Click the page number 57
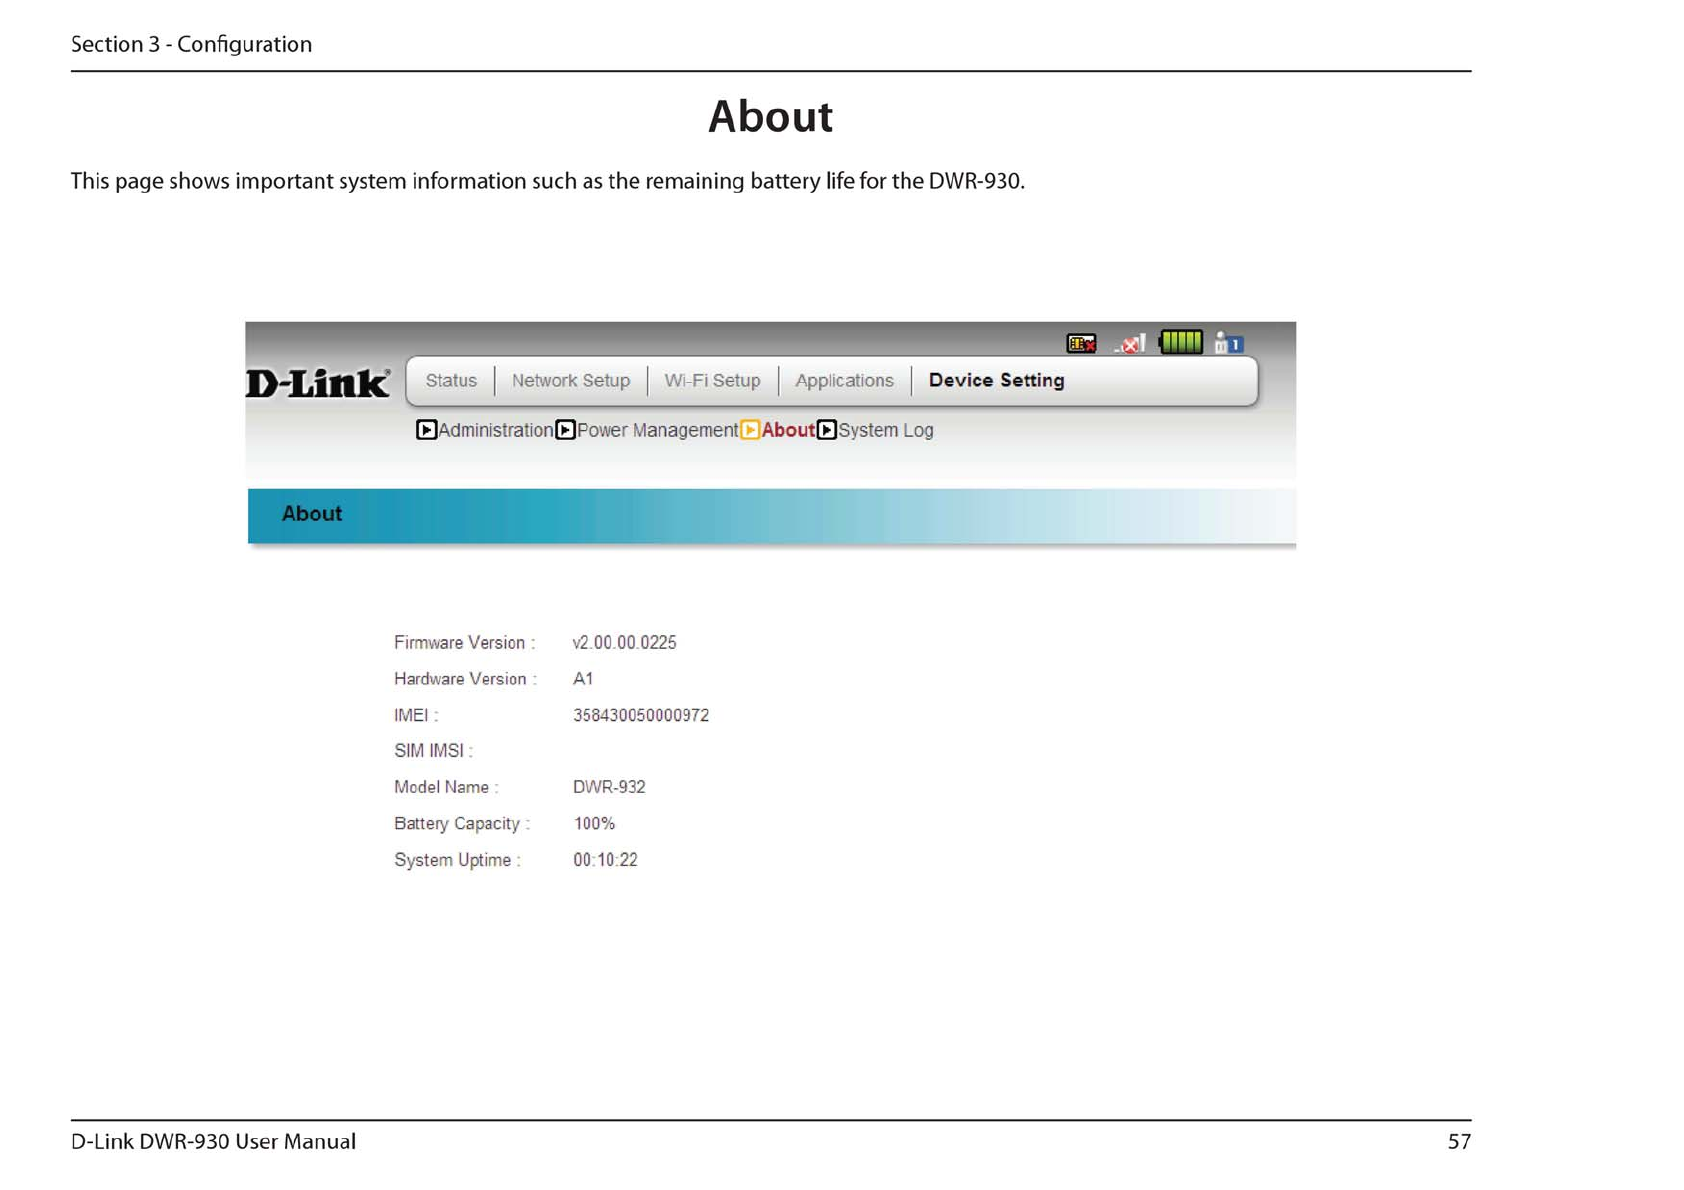This screenshot has height=1190, width=1684. (1459, 1142)
